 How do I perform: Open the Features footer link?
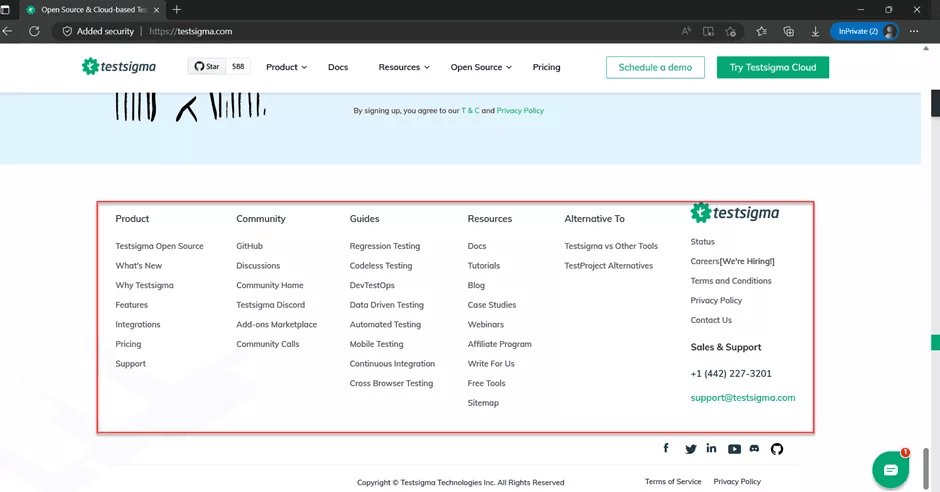click(131, 304)
